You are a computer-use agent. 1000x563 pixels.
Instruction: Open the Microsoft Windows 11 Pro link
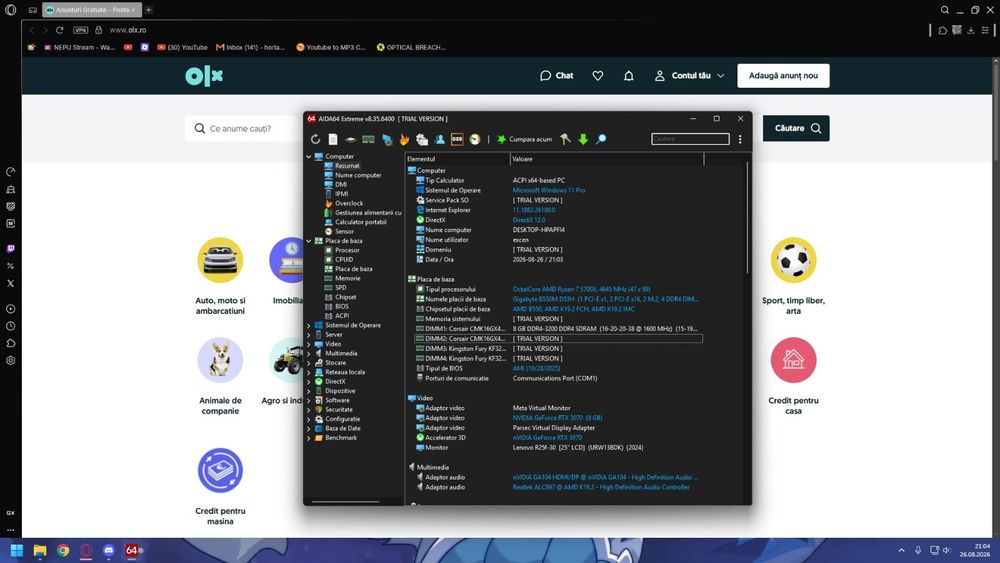549,190
